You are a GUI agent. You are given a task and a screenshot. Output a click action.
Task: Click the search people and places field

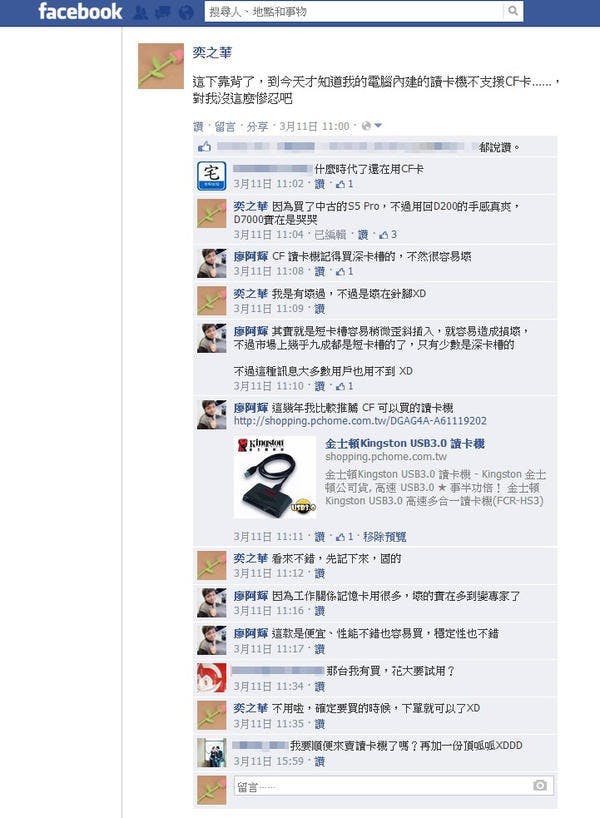pos(354,11)
